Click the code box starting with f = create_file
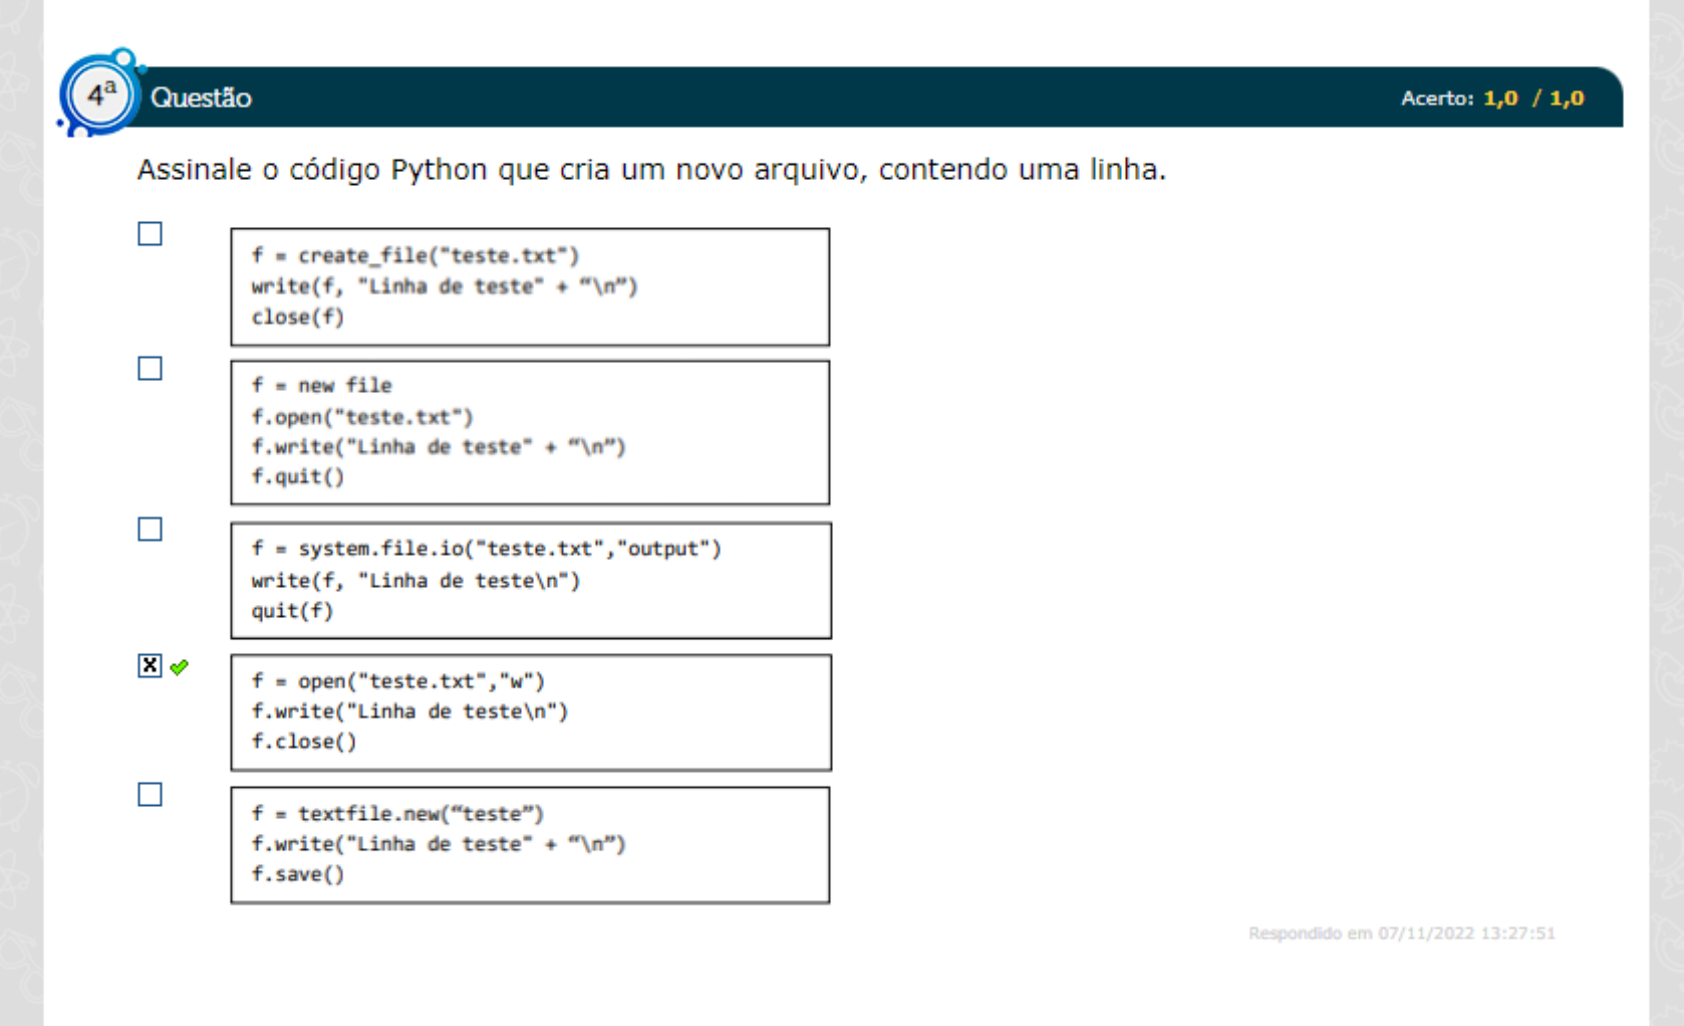 pos(530,286)
